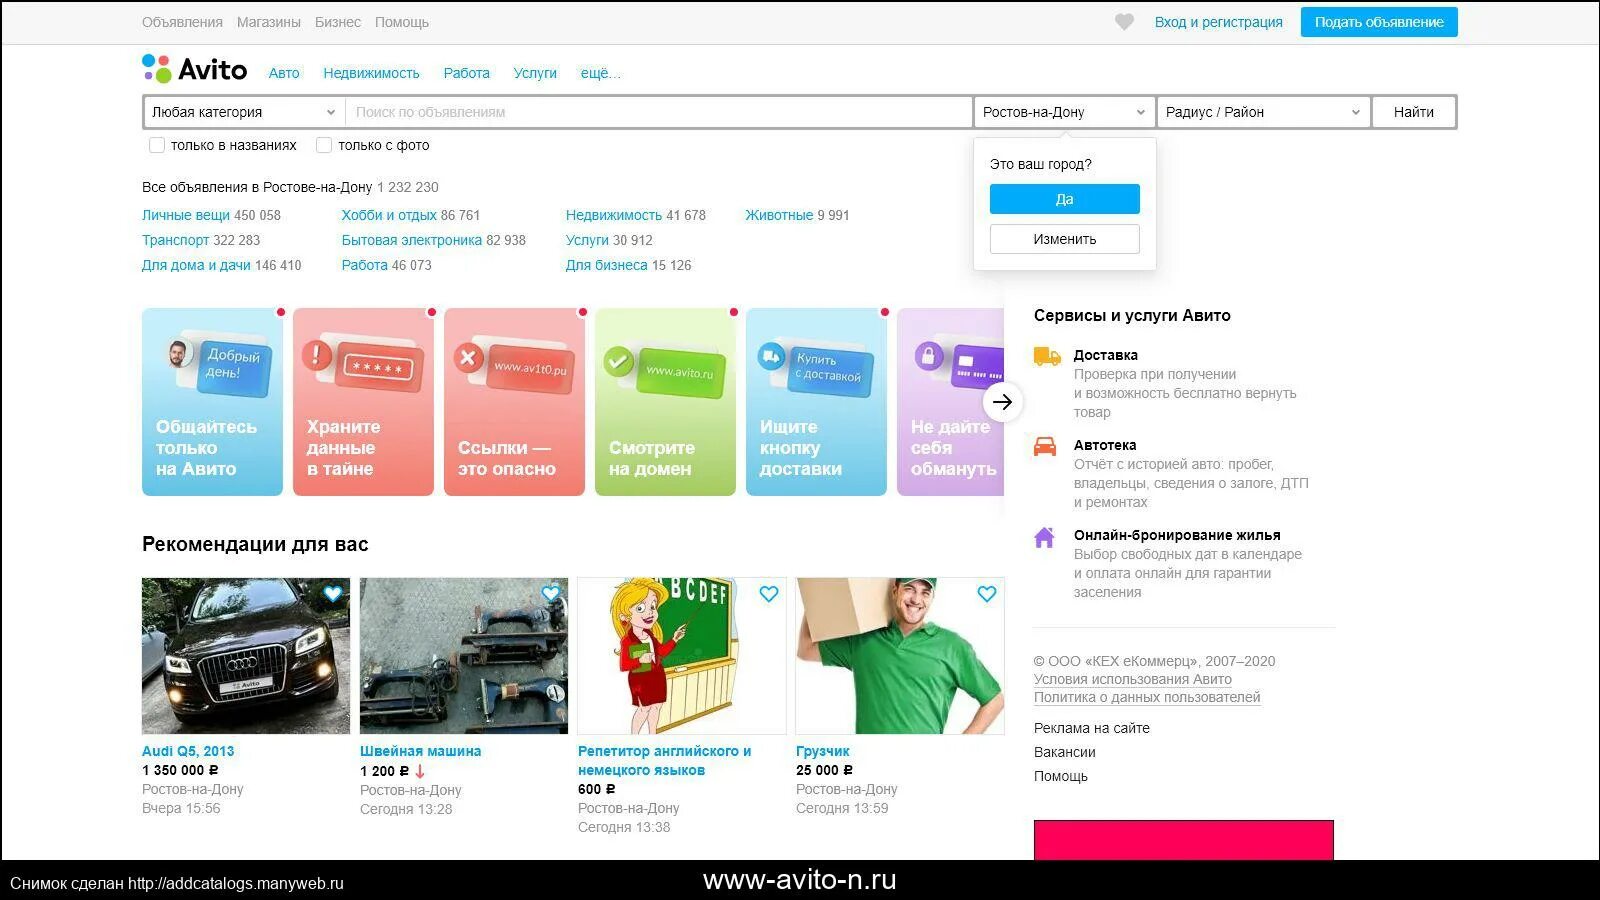Open Недвижимость 41 678 category link
Viewport: 1600px width, 900px height.
pos(614,215)
